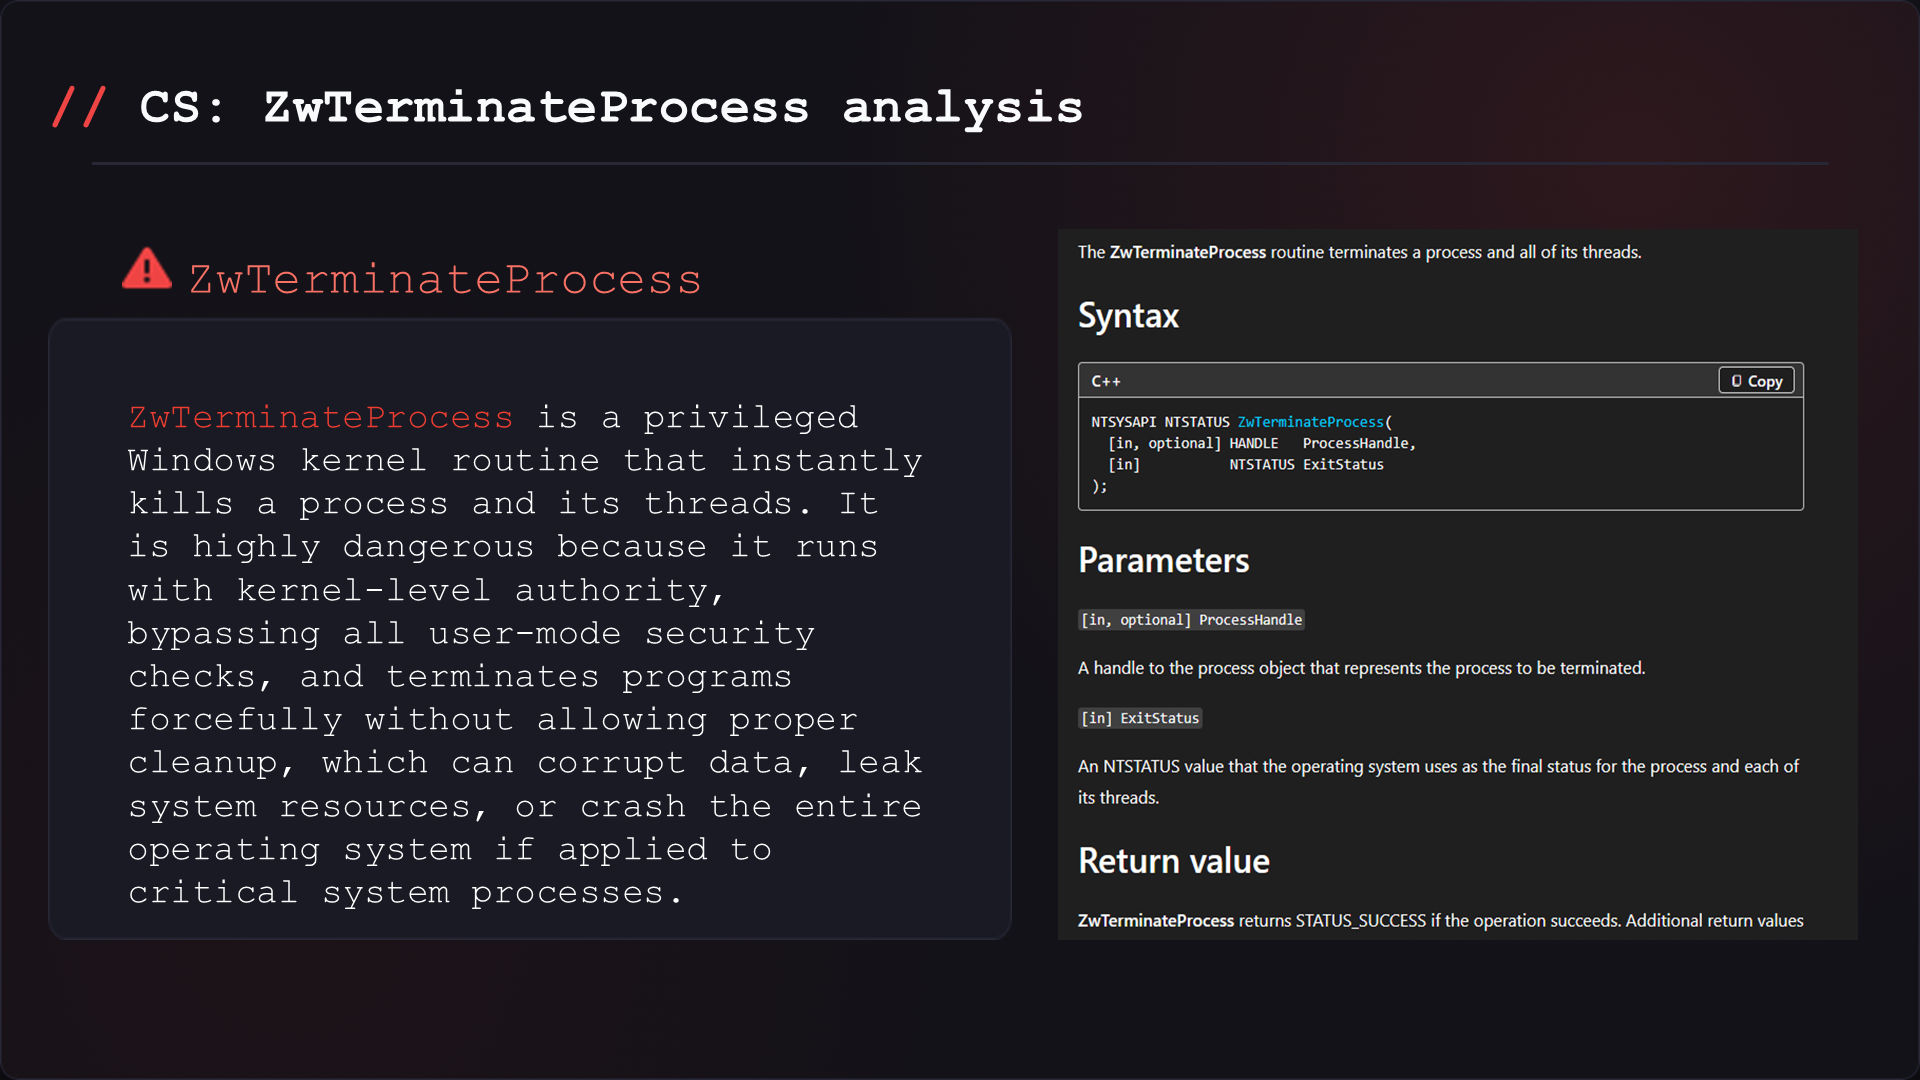Click 'NTSTATUS ExitStatus' line in code
1920x1080 pixels.
tap(1306, 464)
